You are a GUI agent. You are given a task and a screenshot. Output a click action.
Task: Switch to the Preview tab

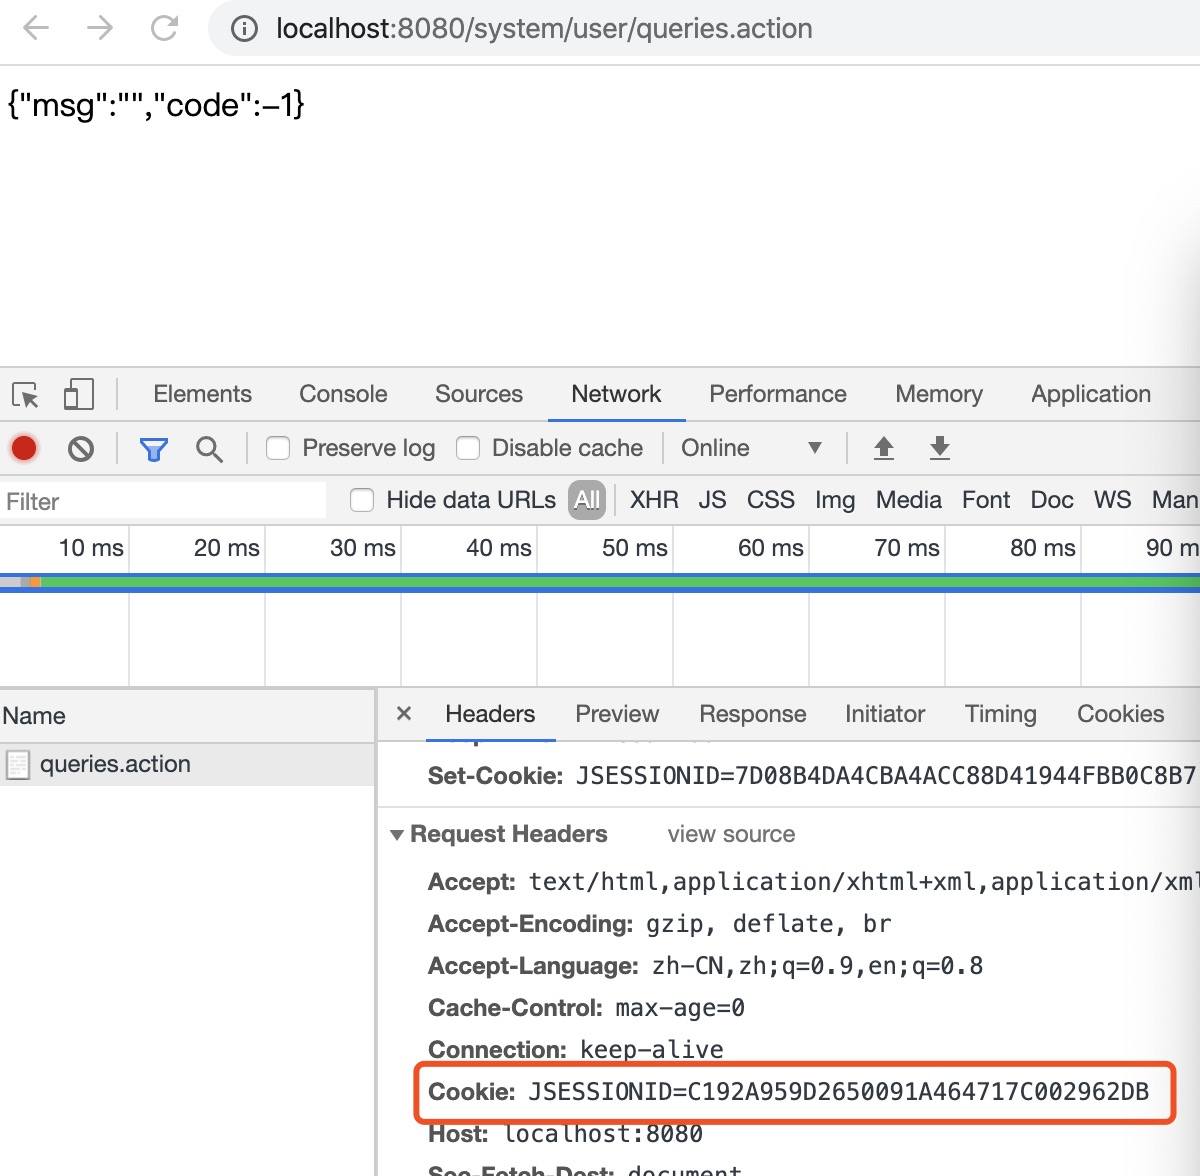617,714
